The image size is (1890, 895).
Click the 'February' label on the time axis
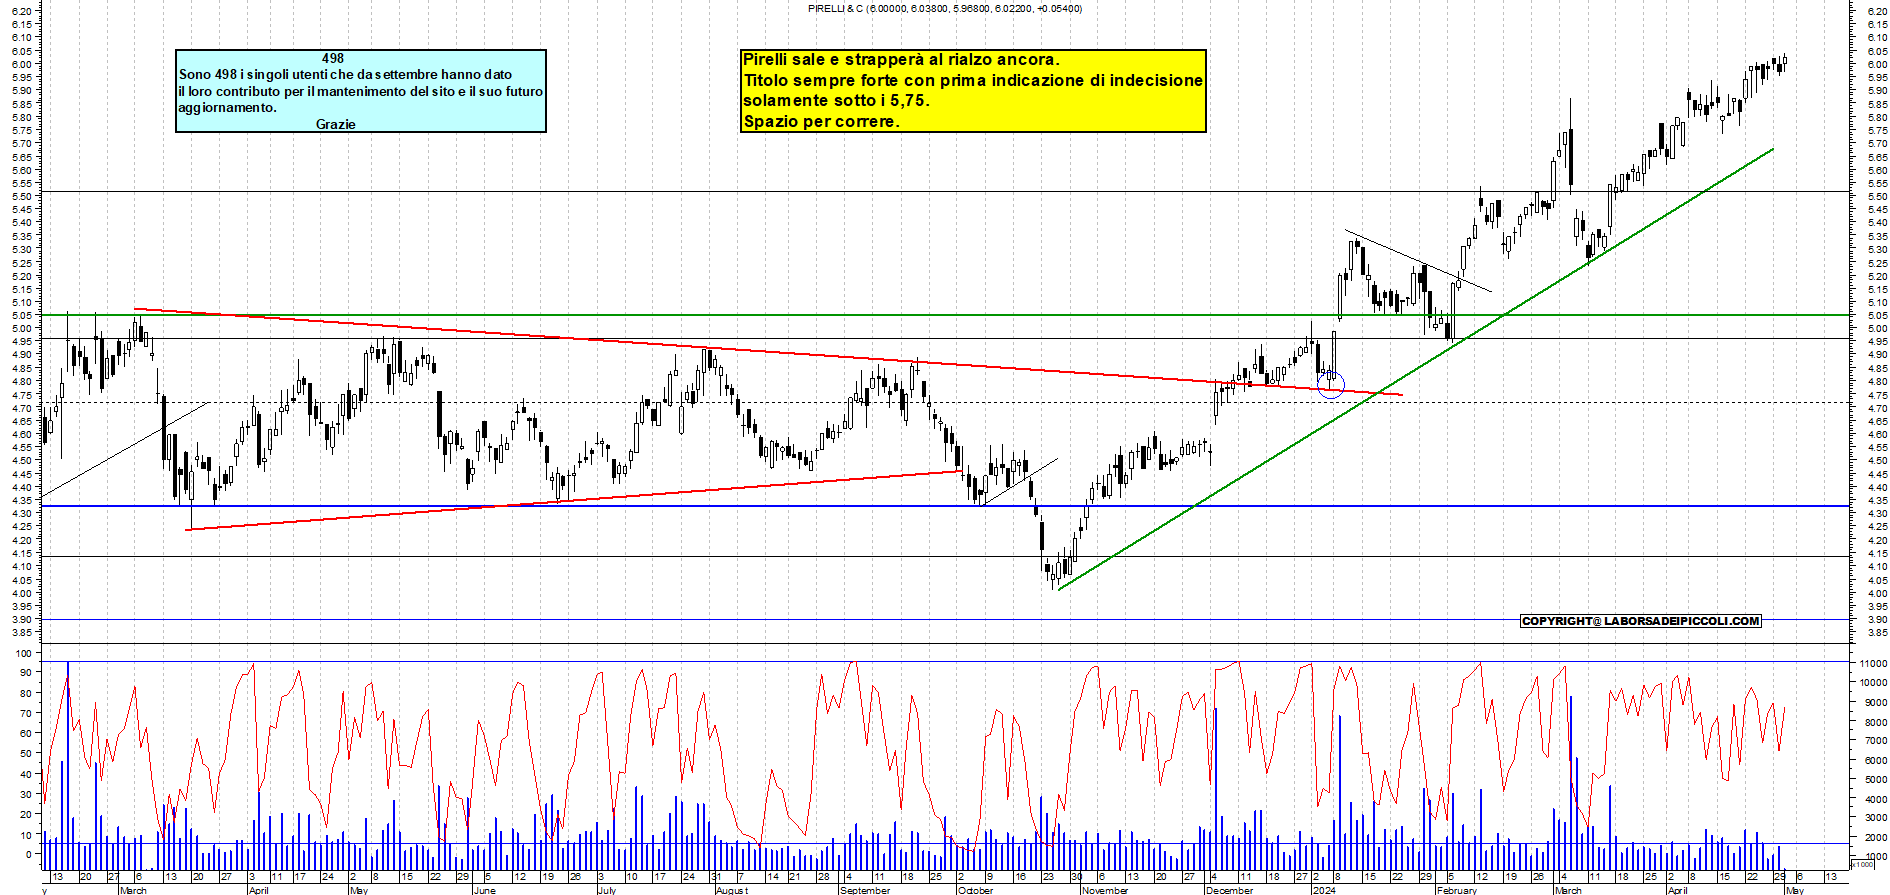pyautogui.click(x=1457, y=890)
